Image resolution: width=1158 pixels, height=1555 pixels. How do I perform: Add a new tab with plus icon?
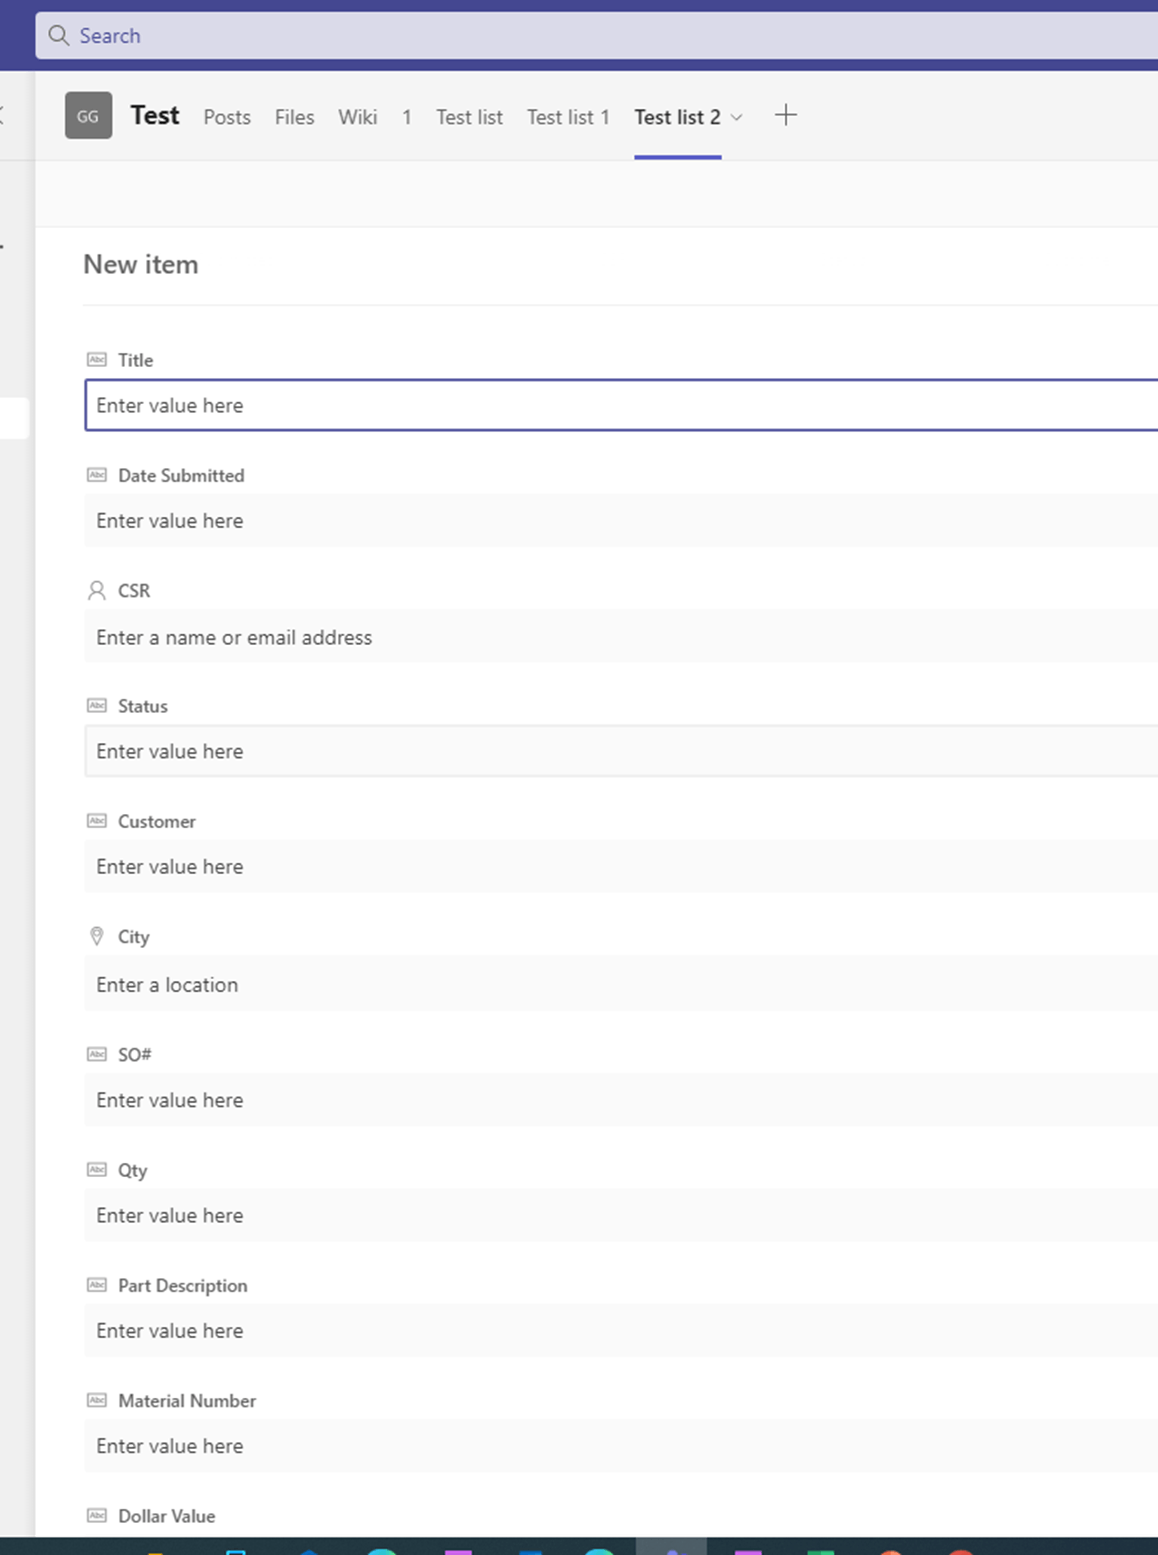pyautogui.click(x=786, y=115)
